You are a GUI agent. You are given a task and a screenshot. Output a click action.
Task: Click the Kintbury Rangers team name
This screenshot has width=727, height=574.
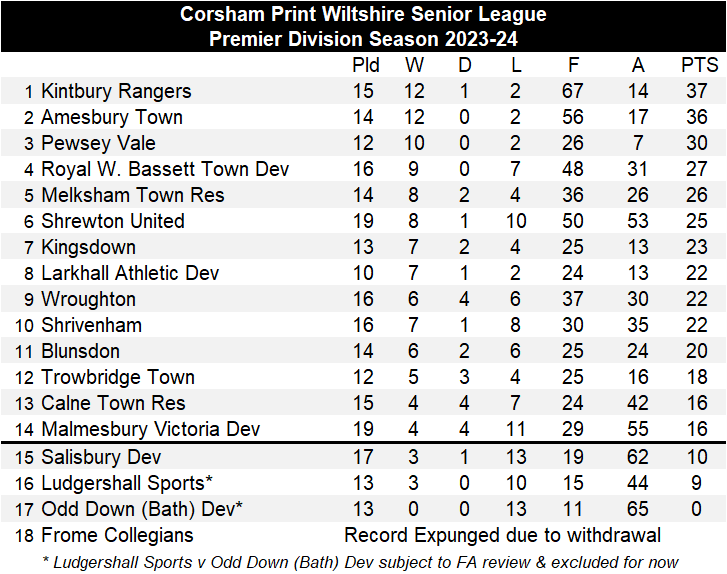coord(116,91)
